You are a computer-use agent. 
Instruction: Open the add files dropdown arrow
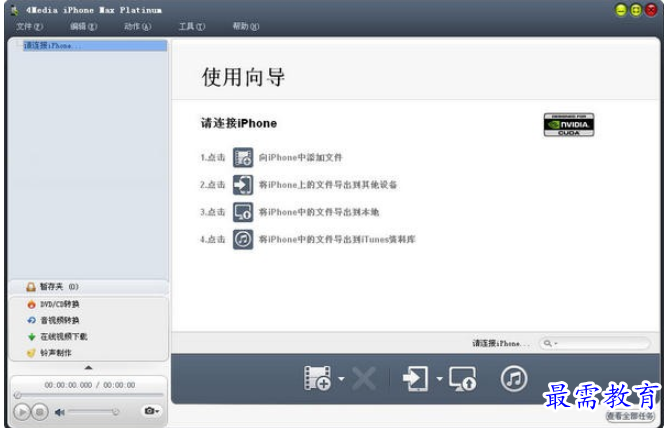coord(341,378)
